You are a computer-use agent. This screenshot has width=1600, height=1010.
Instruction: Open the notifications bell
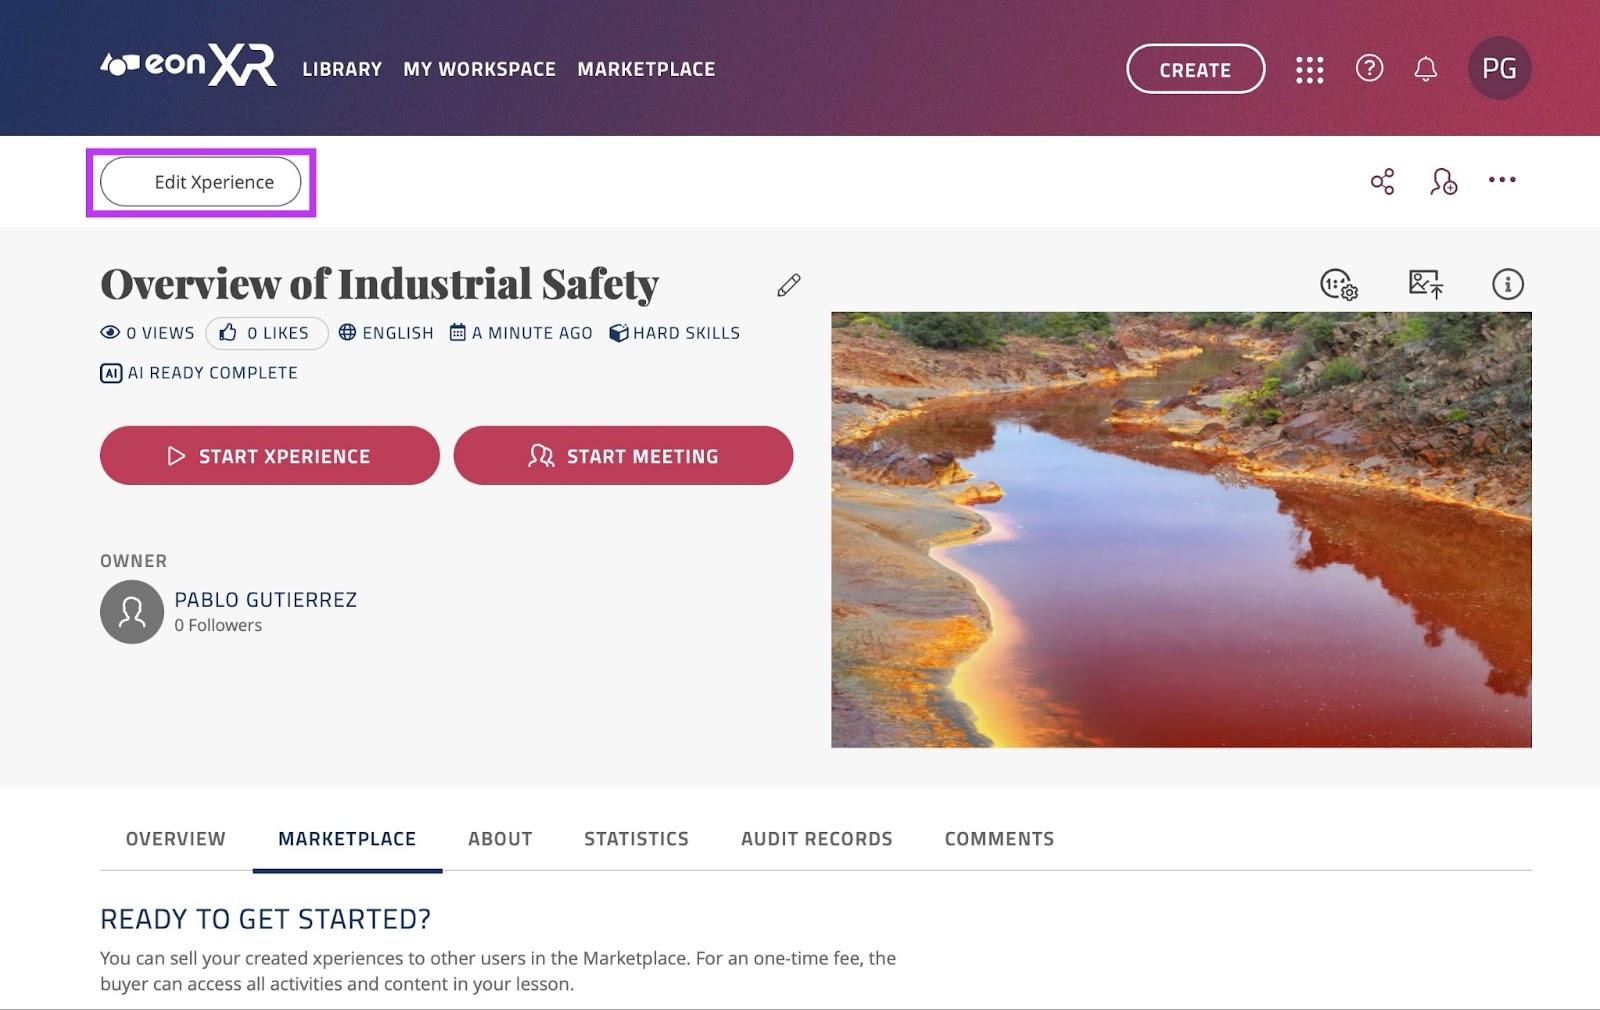(1426, 68)
